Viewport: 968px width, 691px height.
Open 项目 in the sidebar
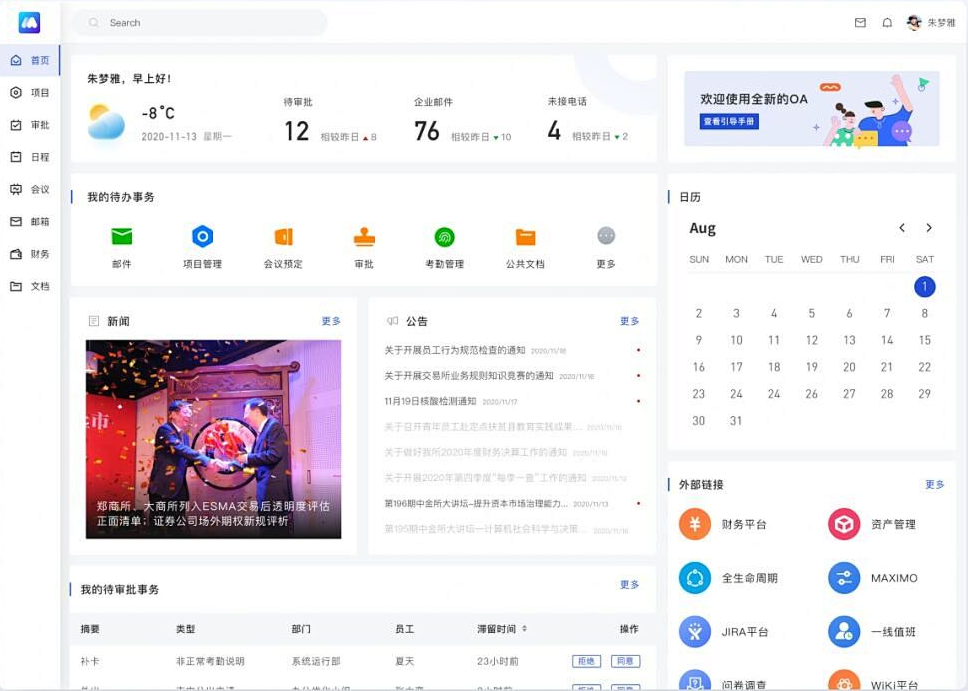30,93
